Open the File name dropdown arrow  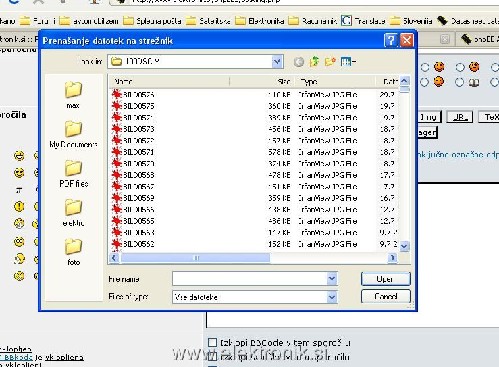tap(332, 279)
